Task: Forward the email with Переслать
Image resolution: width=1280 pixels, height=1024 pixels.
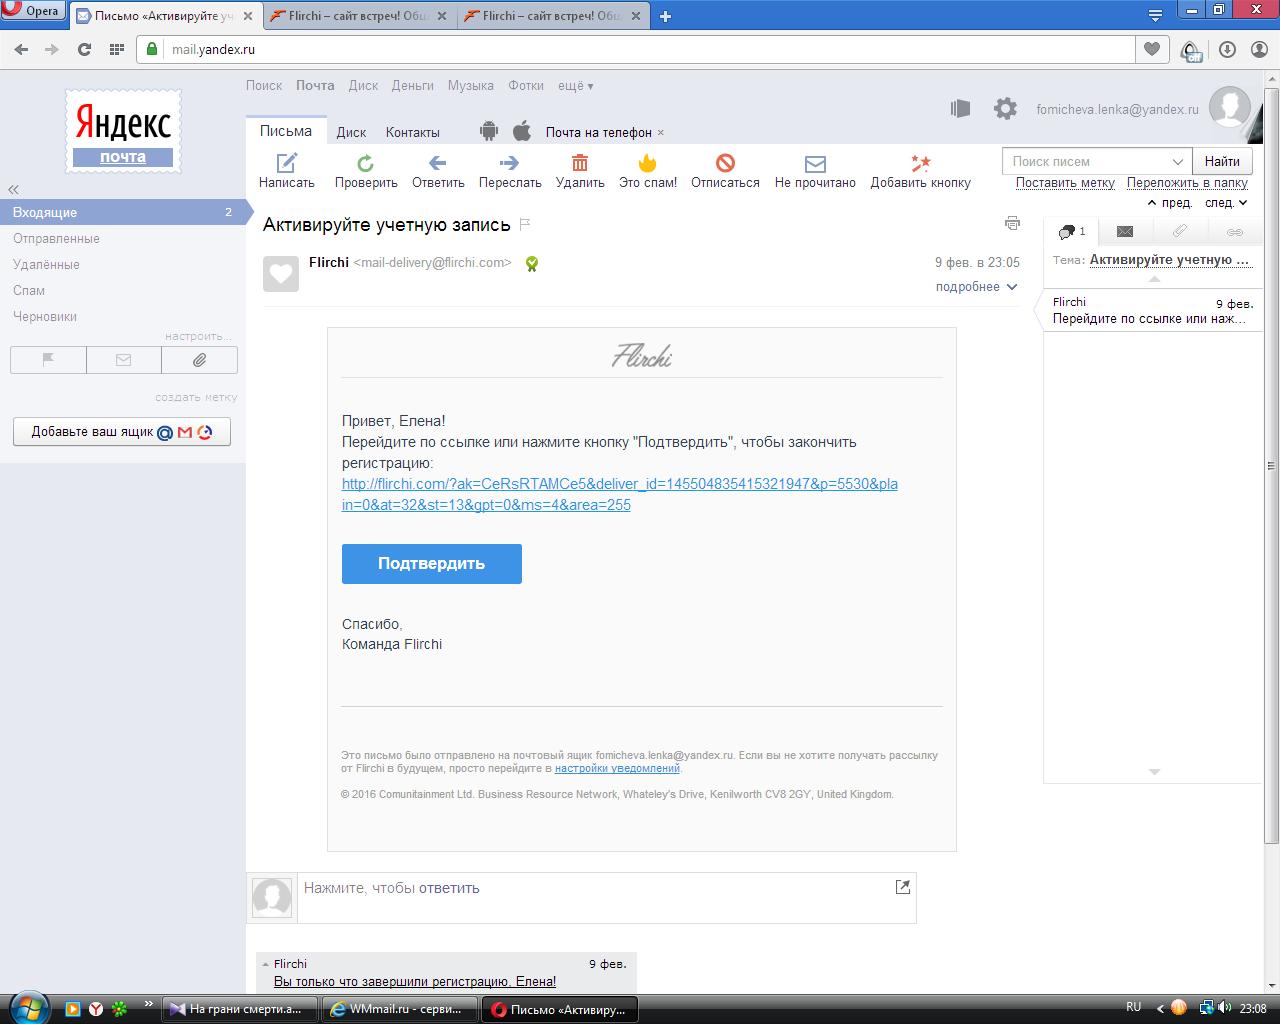Action: point(510,171)
